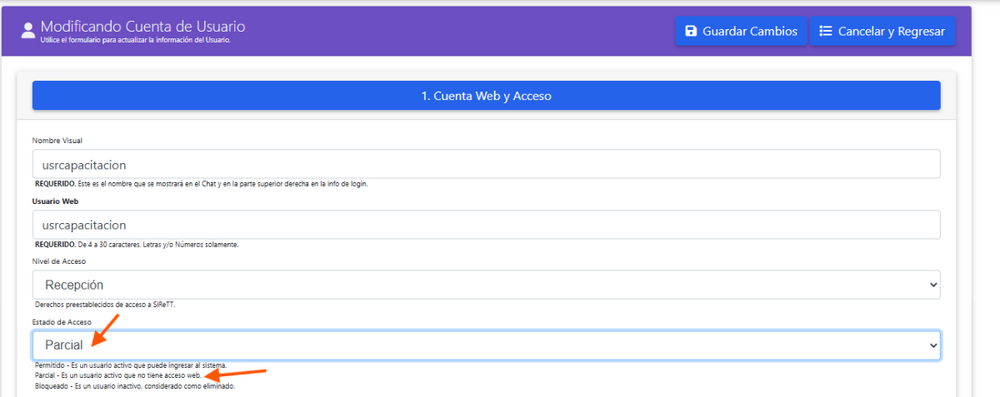Open the Nivel de Acceso dropdown showing Recepción
Screen dimensions: 1000x397
point(486,285)
